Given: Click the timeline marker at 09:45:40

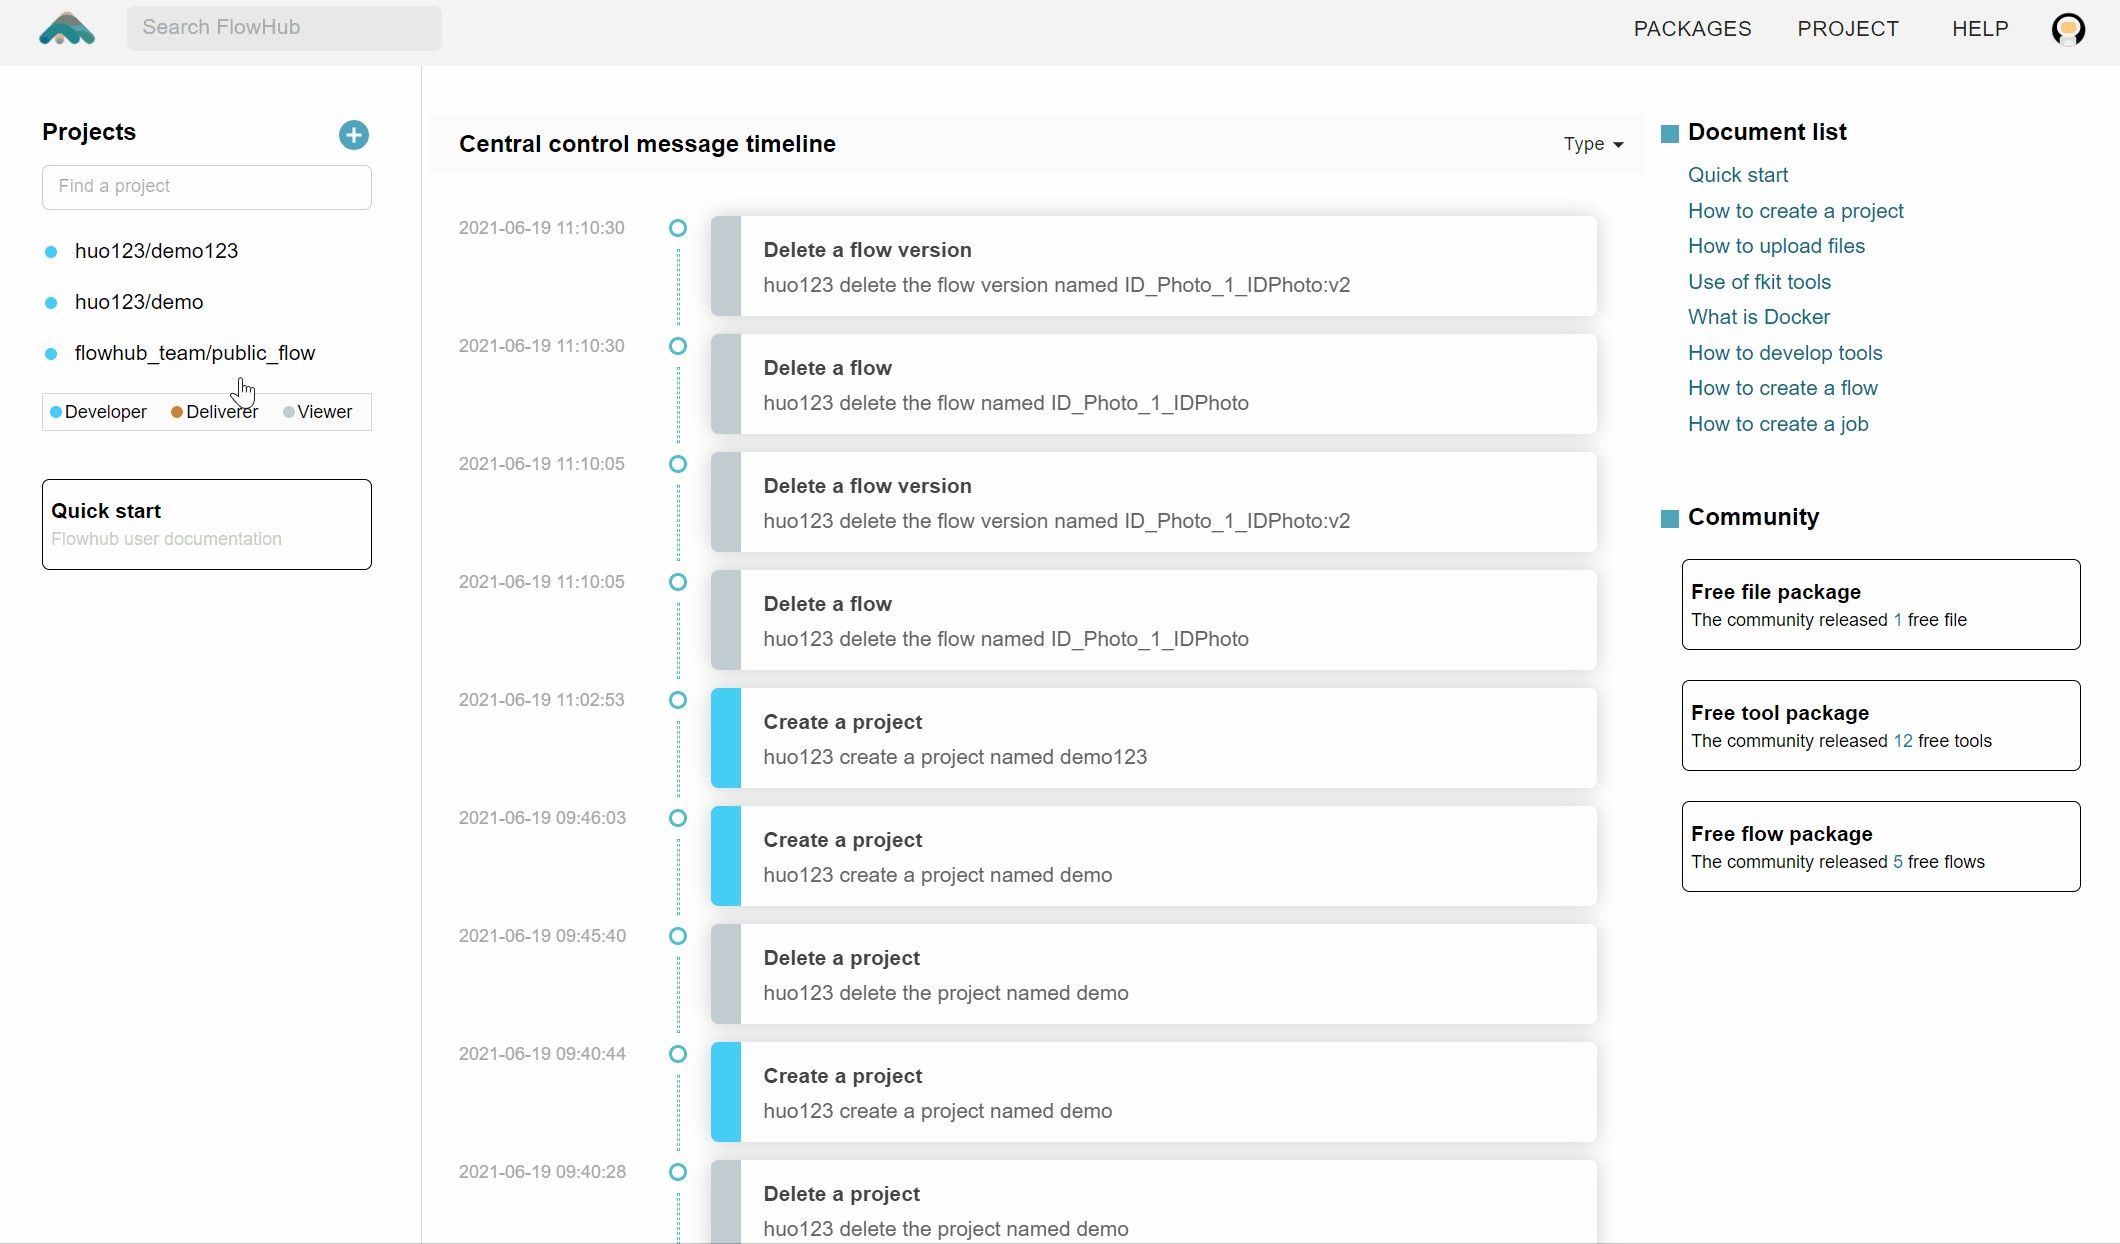Looking at the screenshot, I should coord(678,936).
